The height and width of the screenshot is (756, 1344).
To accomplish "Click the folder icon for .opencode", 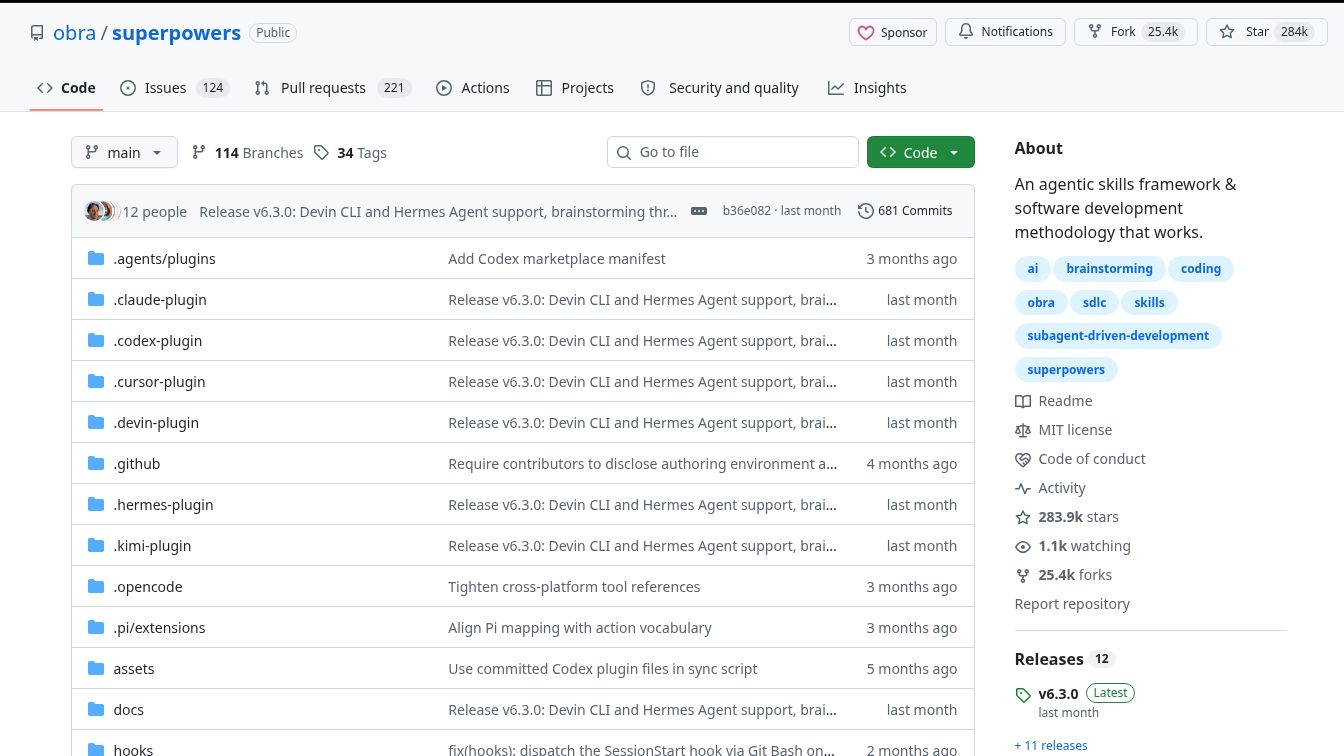I will (96, 587).
